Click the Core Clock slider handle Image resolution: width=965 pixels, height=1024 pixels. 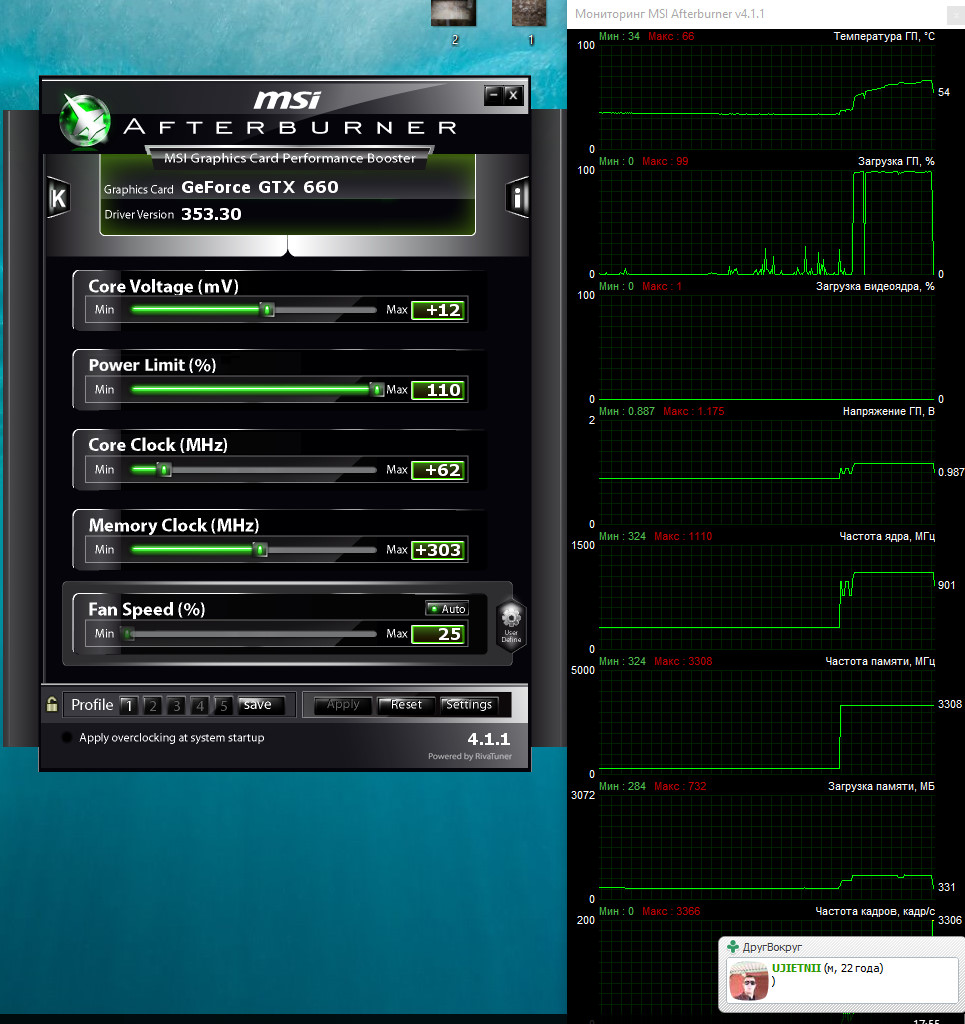(x=165, y=470)
